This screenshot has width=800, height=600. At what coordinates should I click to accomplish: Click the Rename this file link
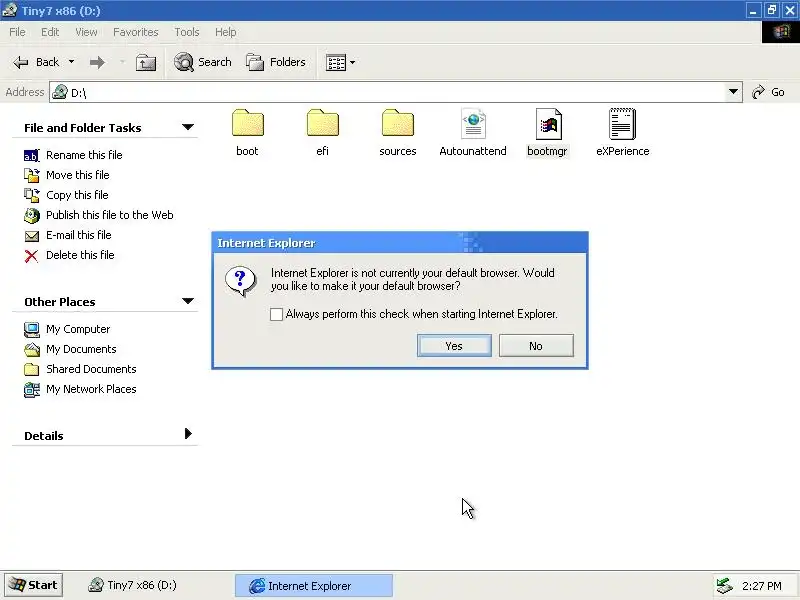click(84, 155)
